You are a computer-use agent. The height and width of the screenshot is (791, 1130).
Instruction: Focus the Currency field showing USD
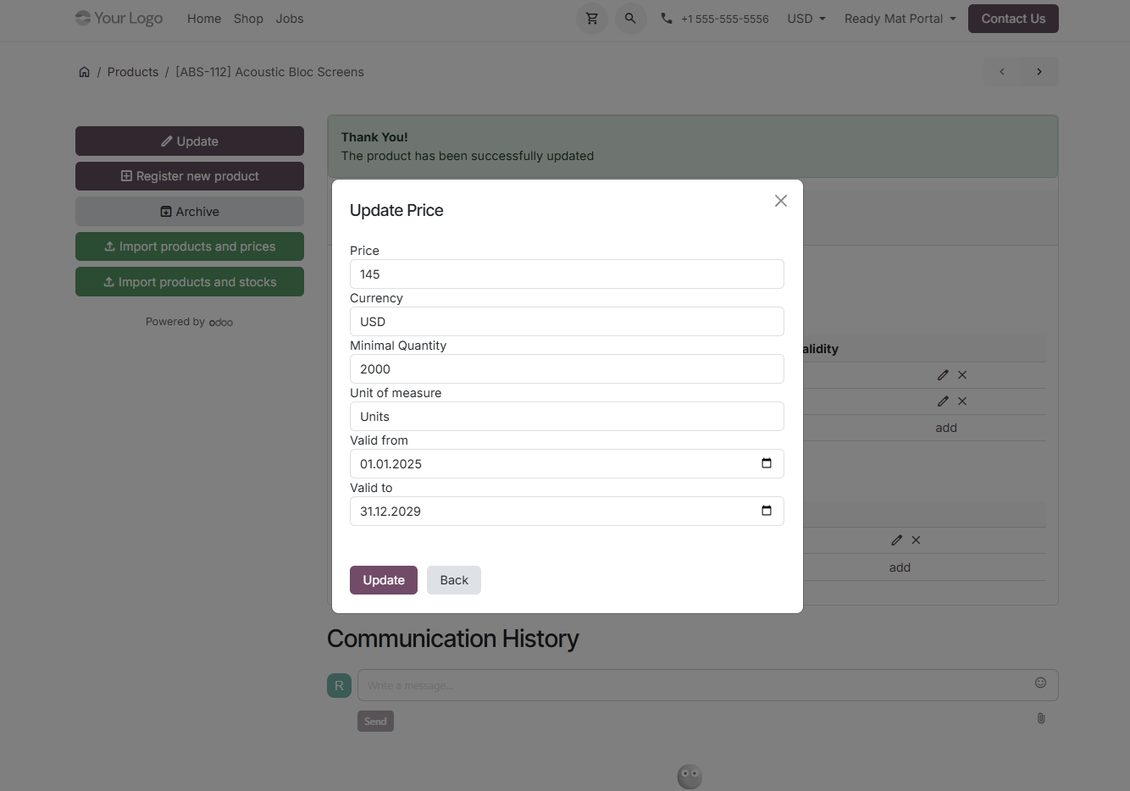coord(566,321)
